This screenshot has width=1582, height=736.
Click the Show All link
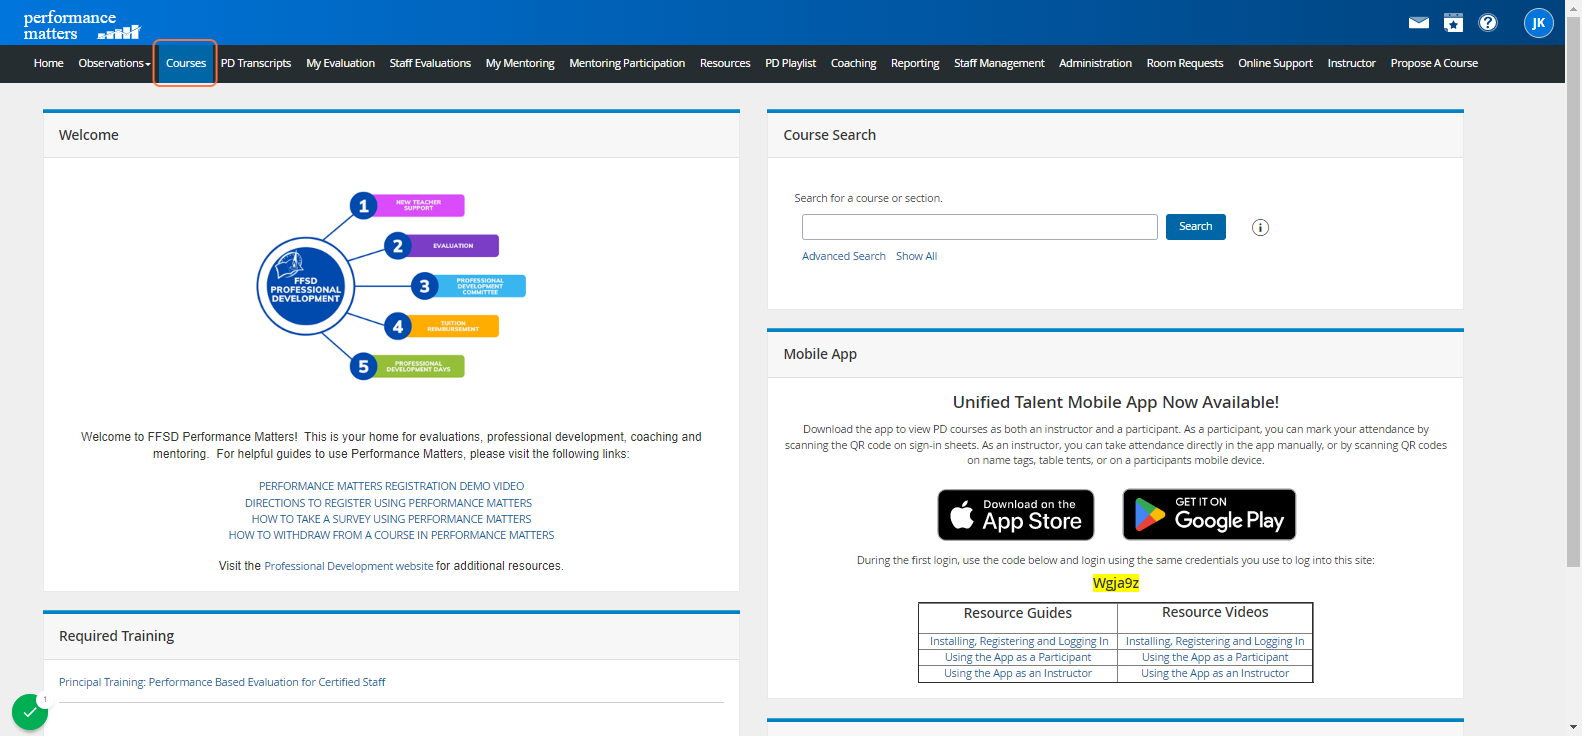[x=916, y=256]
